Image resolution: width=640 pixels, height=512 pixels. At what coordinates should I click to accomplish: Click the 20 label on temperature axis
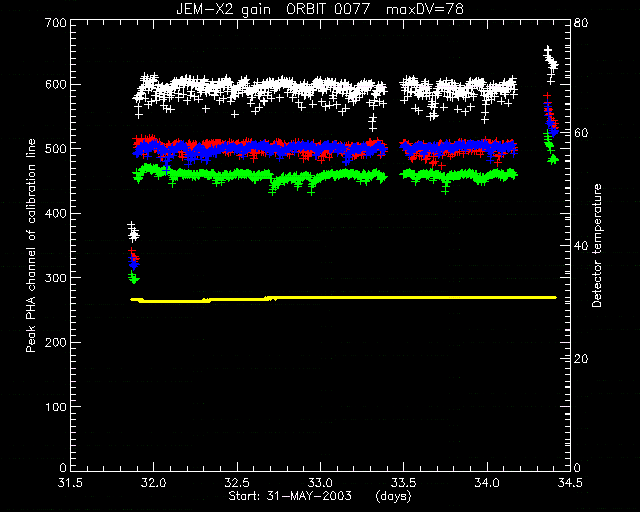(x=581, y=359)
